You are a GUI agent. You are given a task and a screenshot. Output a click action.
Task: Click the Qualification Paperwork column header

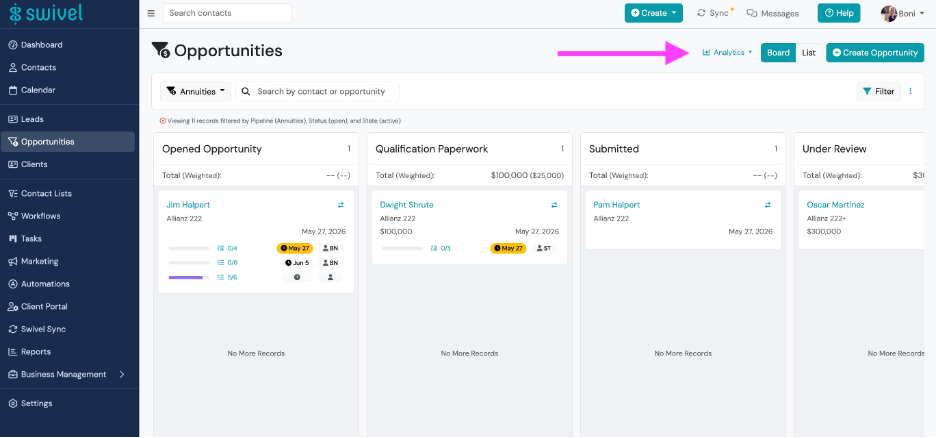[x=432, y=149]
